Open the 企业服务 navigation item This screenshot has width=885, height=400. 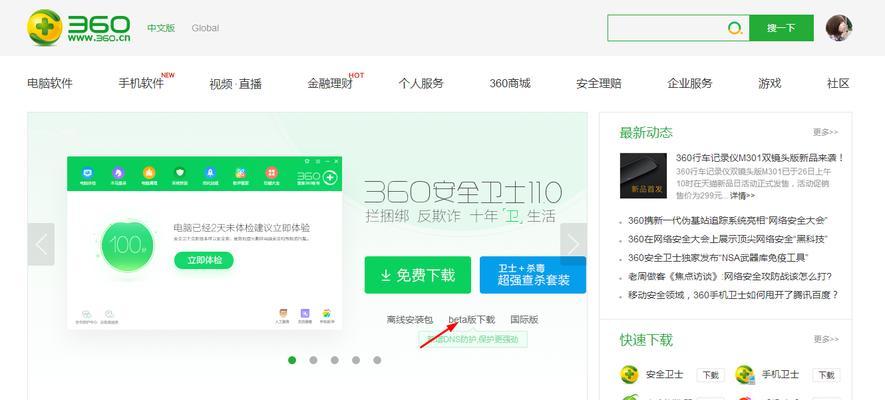coord(690,83)
